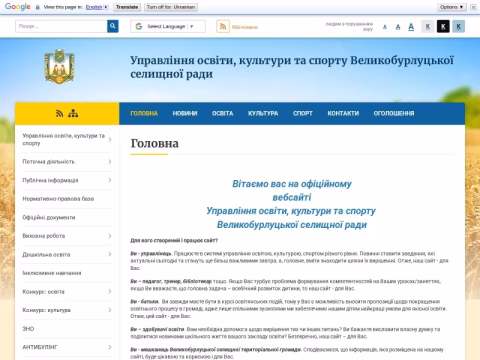Expand the Поточна діяльність submenu

110,162
